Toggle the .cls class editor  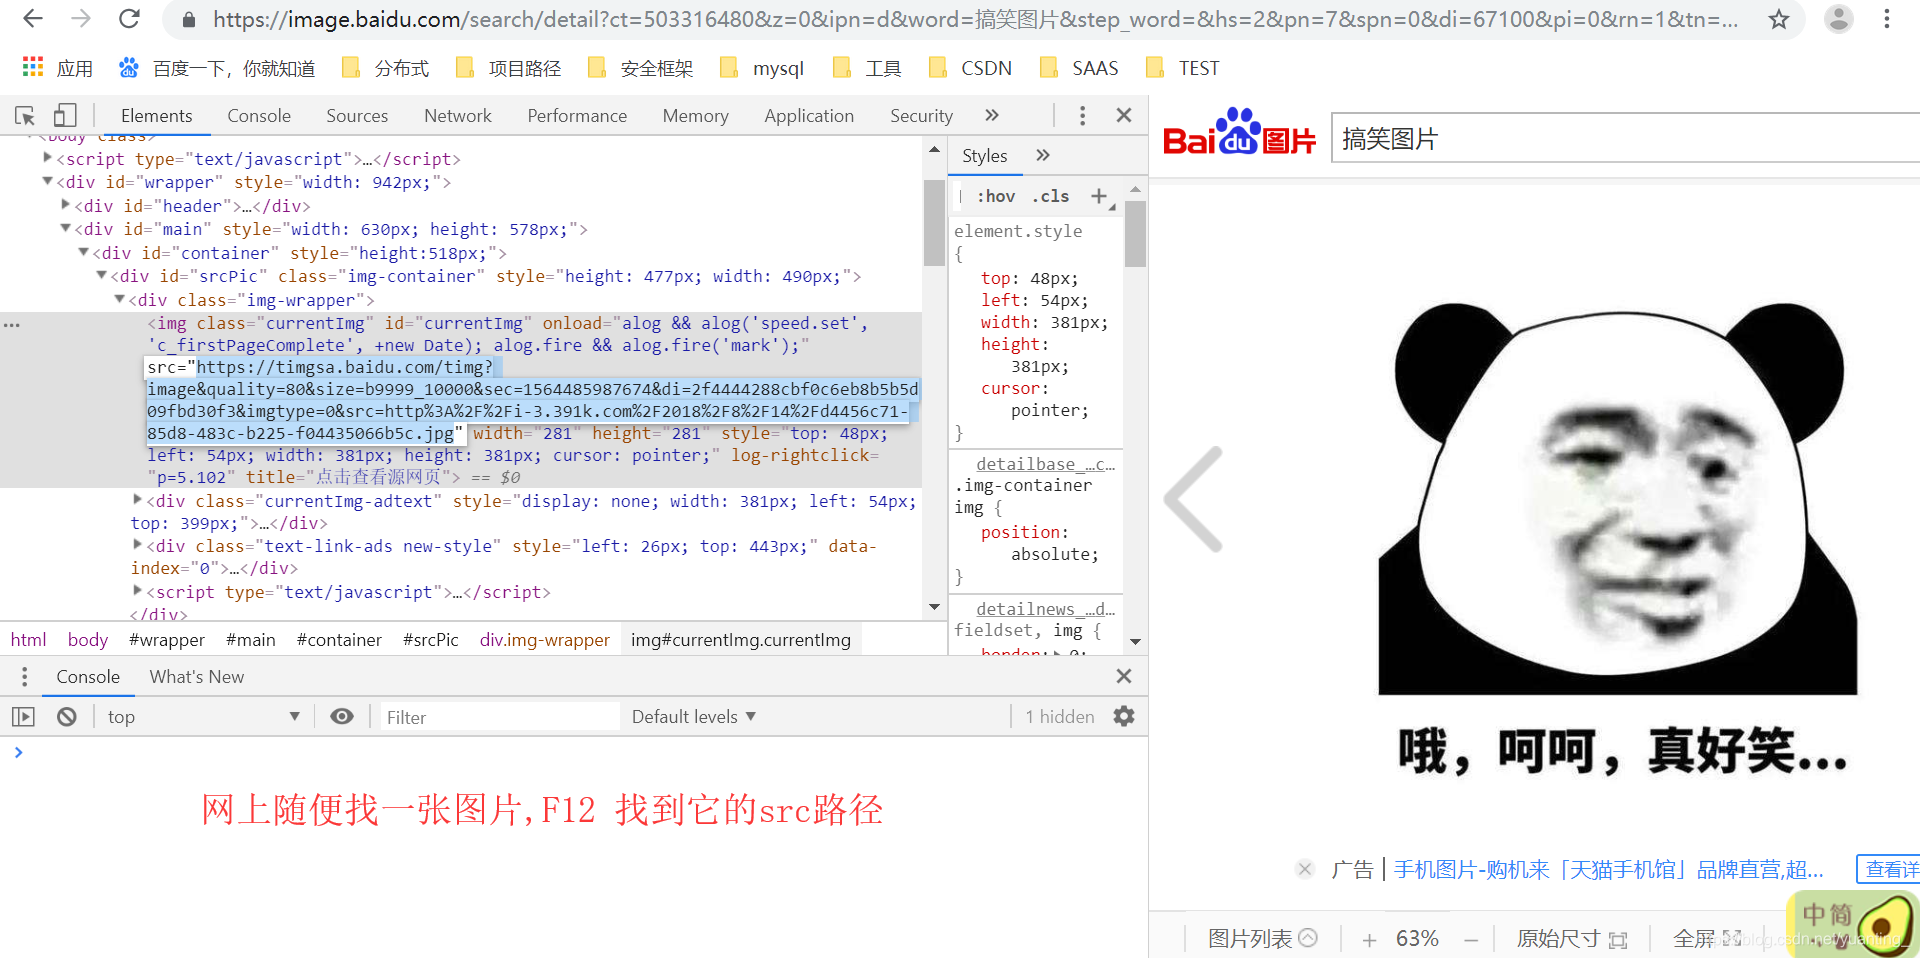[x=1050, y=197]
